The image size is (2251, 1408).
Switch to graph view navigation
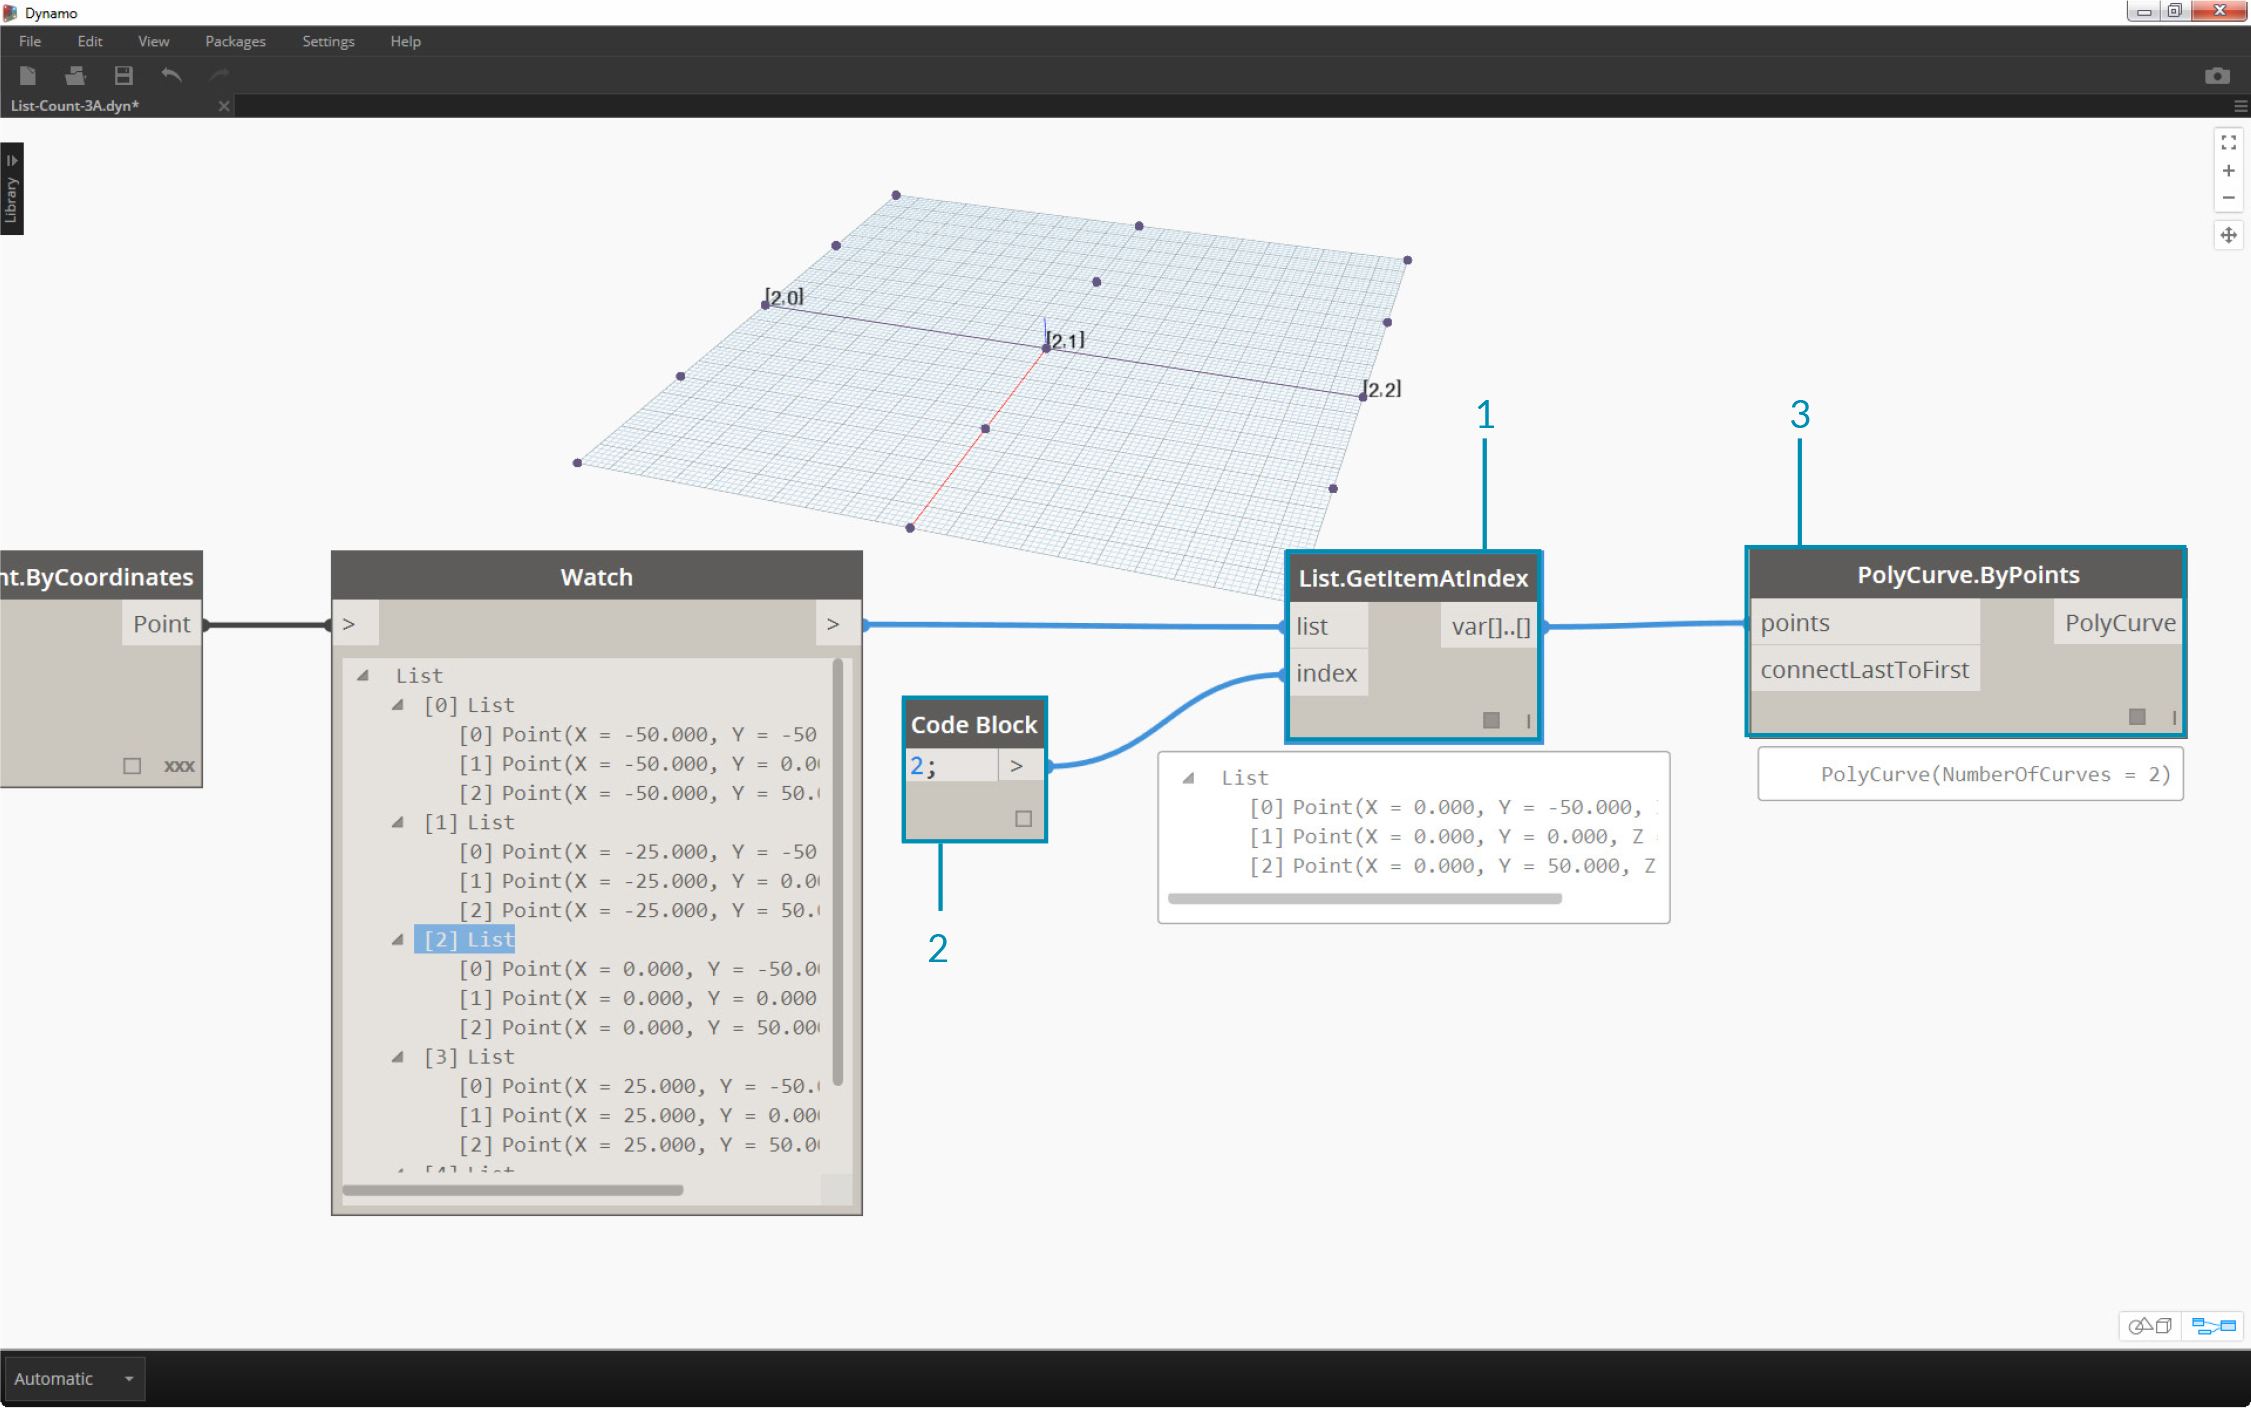2213,1326
